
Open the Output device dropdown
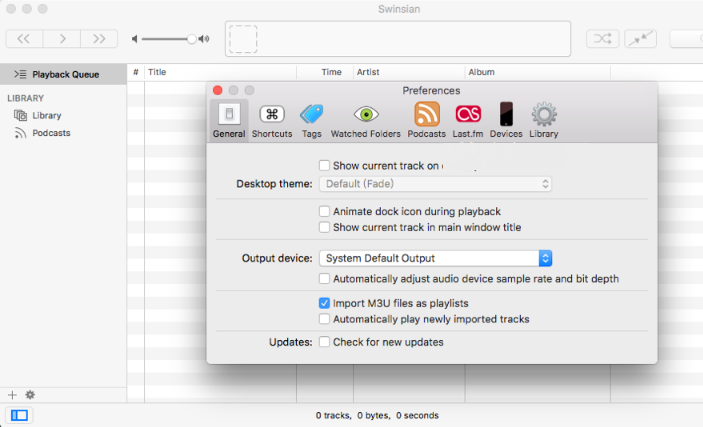pos(435,258)
